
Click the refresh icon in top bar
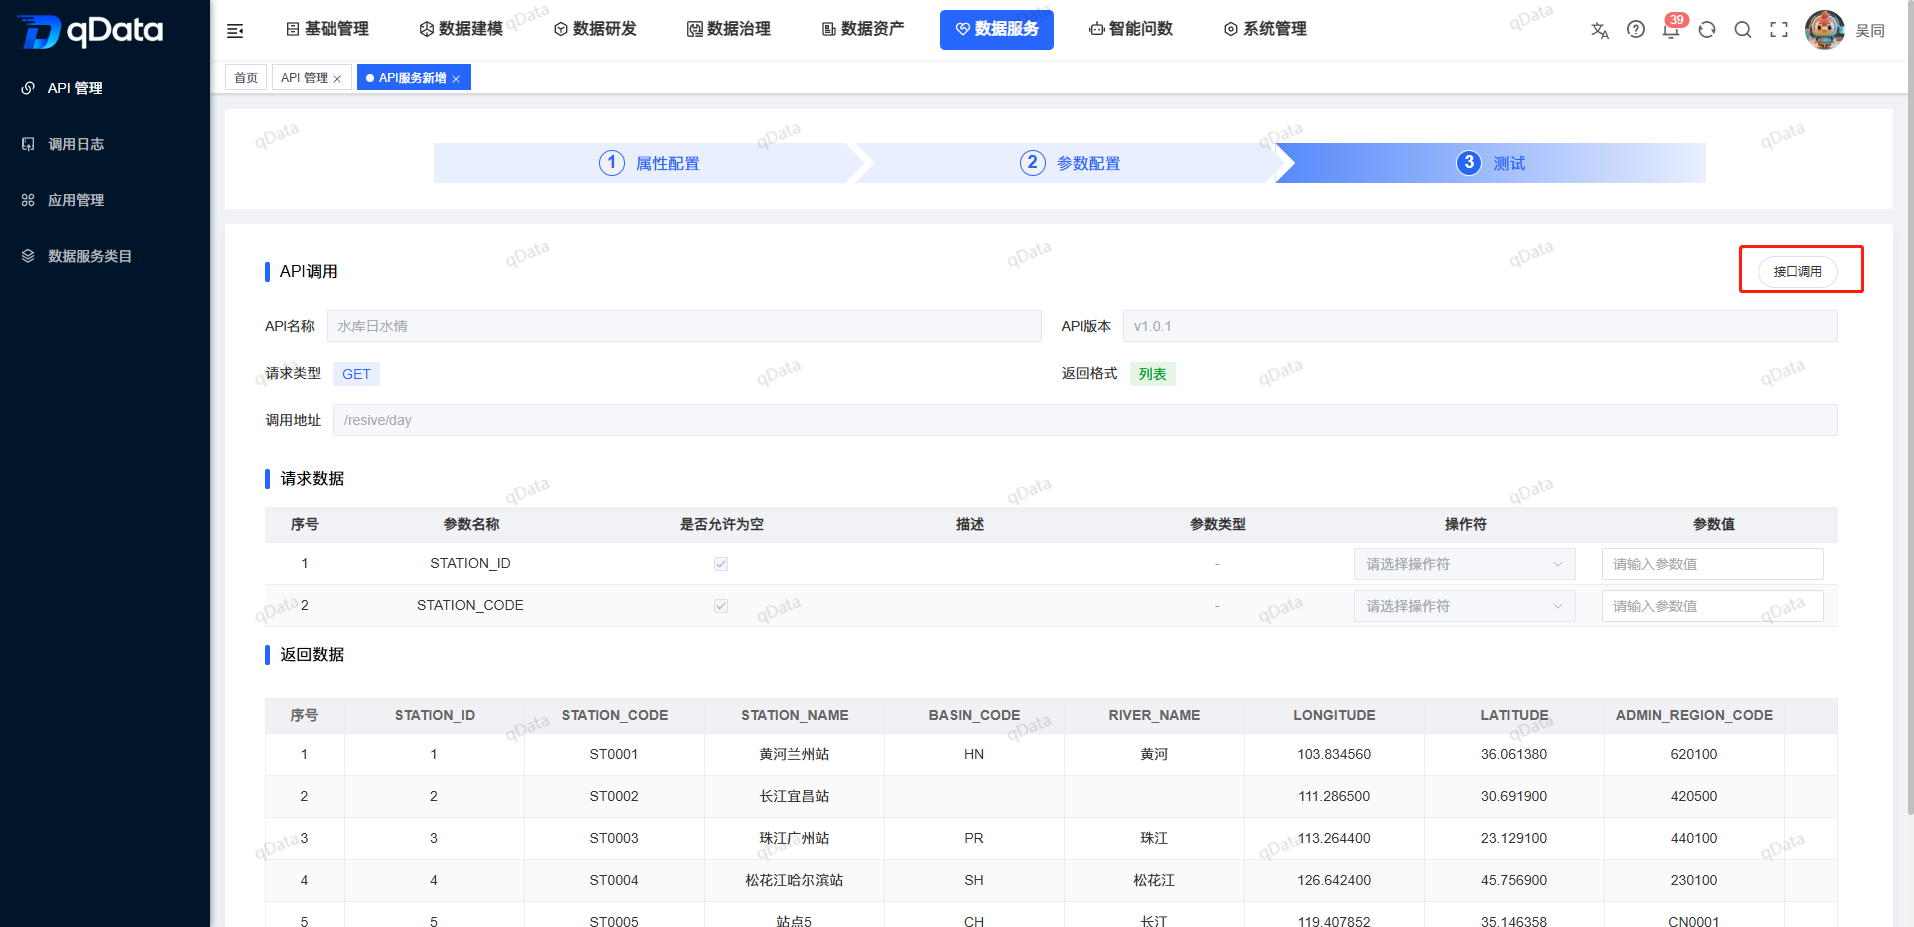(x=1707, y=30)
